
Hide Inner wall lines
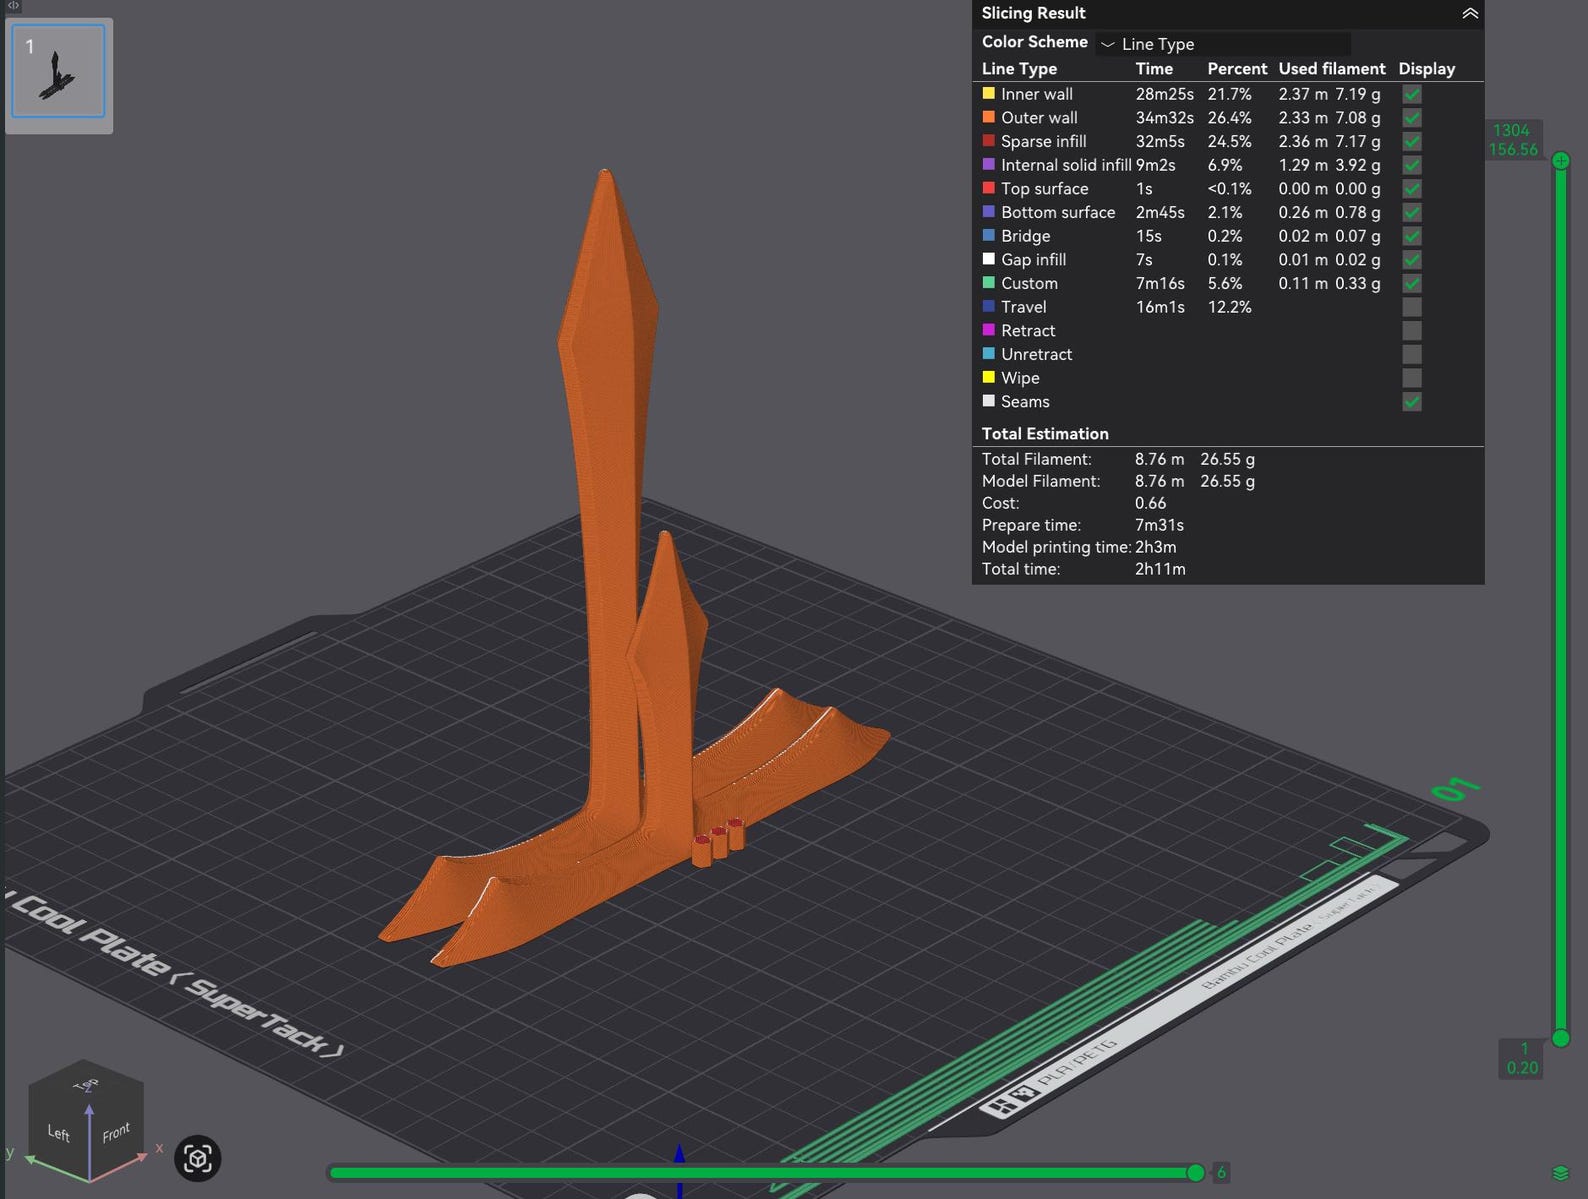(1411, 94)
